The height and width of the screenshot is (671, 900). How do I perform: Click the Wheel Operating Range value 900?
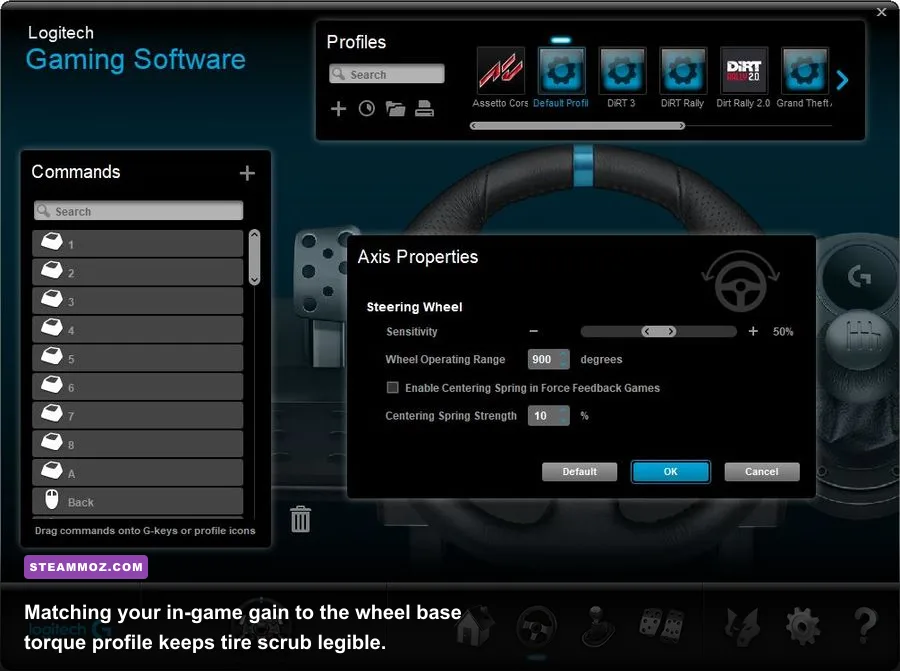coord(543,359)
